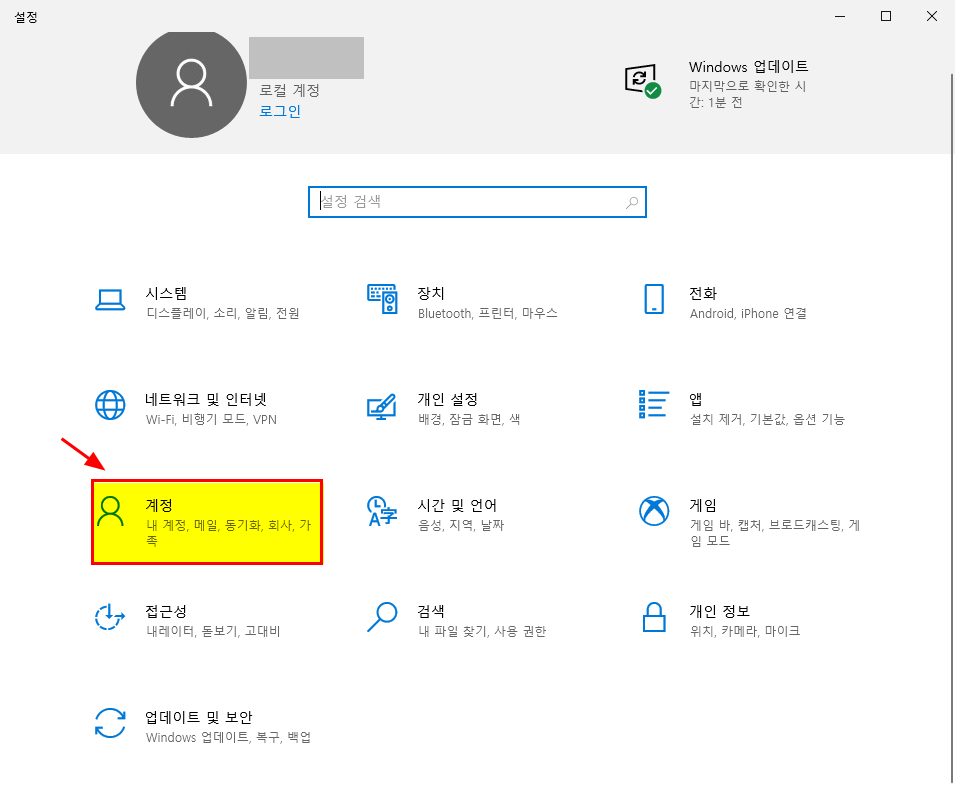Image resolution: width=955 pixels, height=799 pixels.
Task: Maximize the 설정 window
Action: 886,16
